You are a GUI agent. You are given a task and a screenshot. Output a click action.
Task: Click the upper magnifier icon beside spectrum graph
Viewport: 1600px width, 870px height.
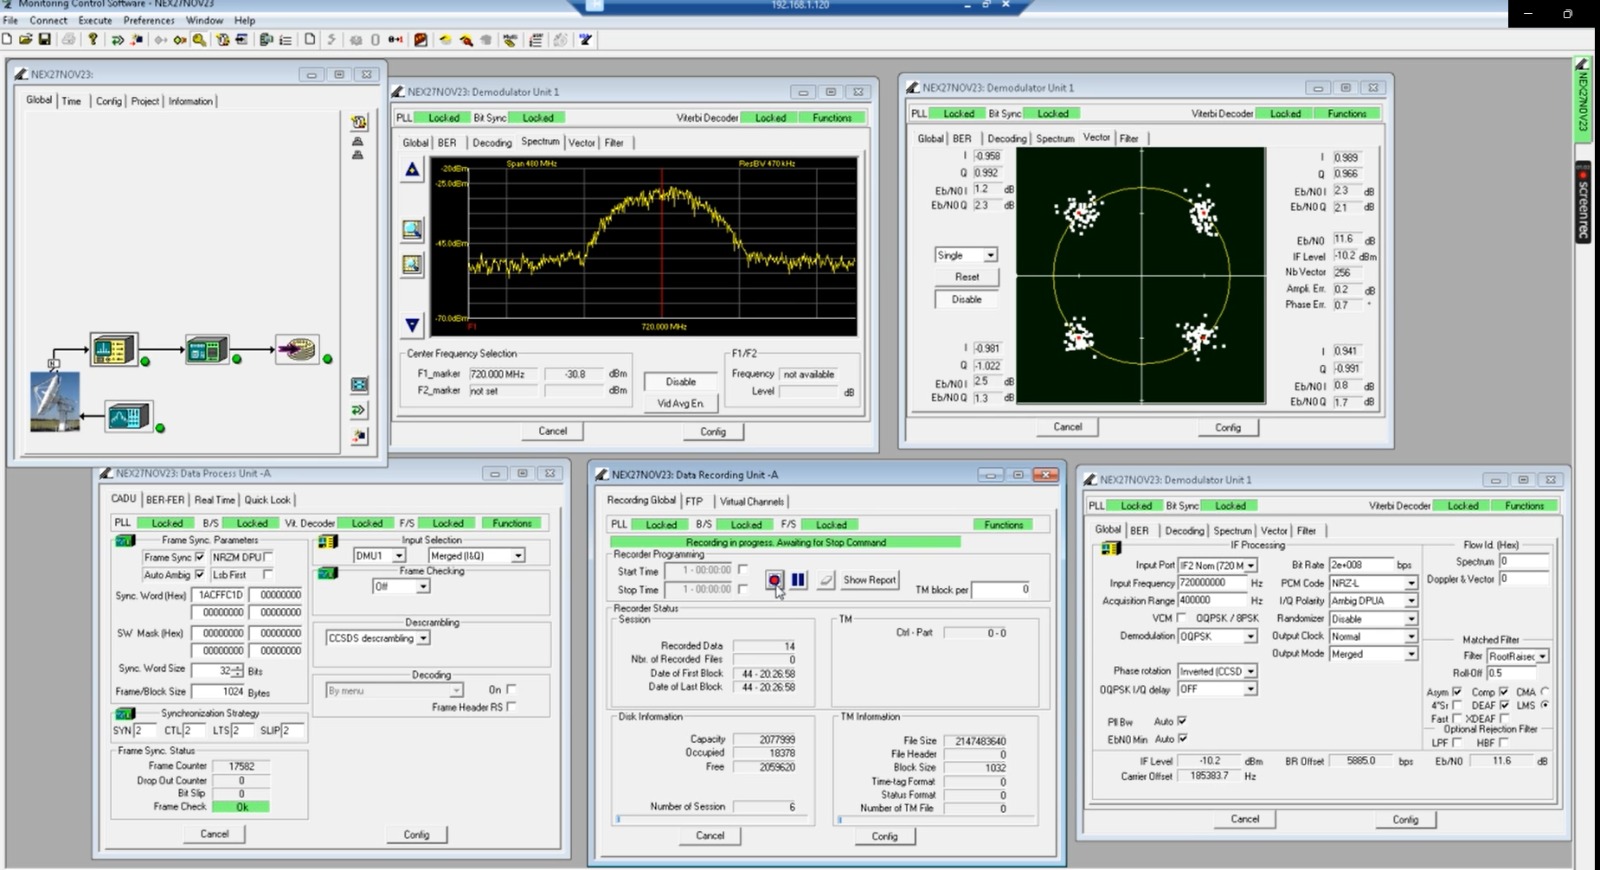click(412, 230)
